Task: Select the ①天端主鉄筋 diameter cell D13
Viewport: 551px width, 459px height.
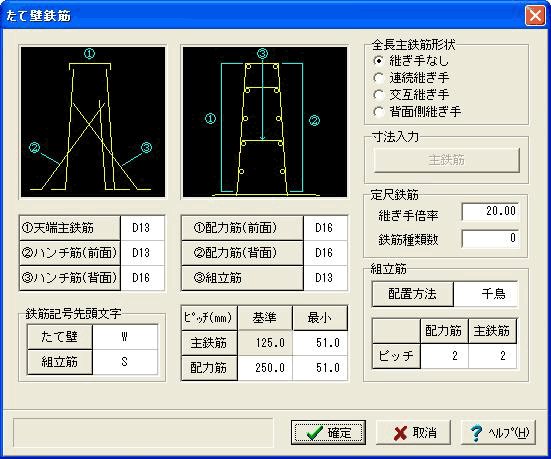Action: tap(142, 228)
